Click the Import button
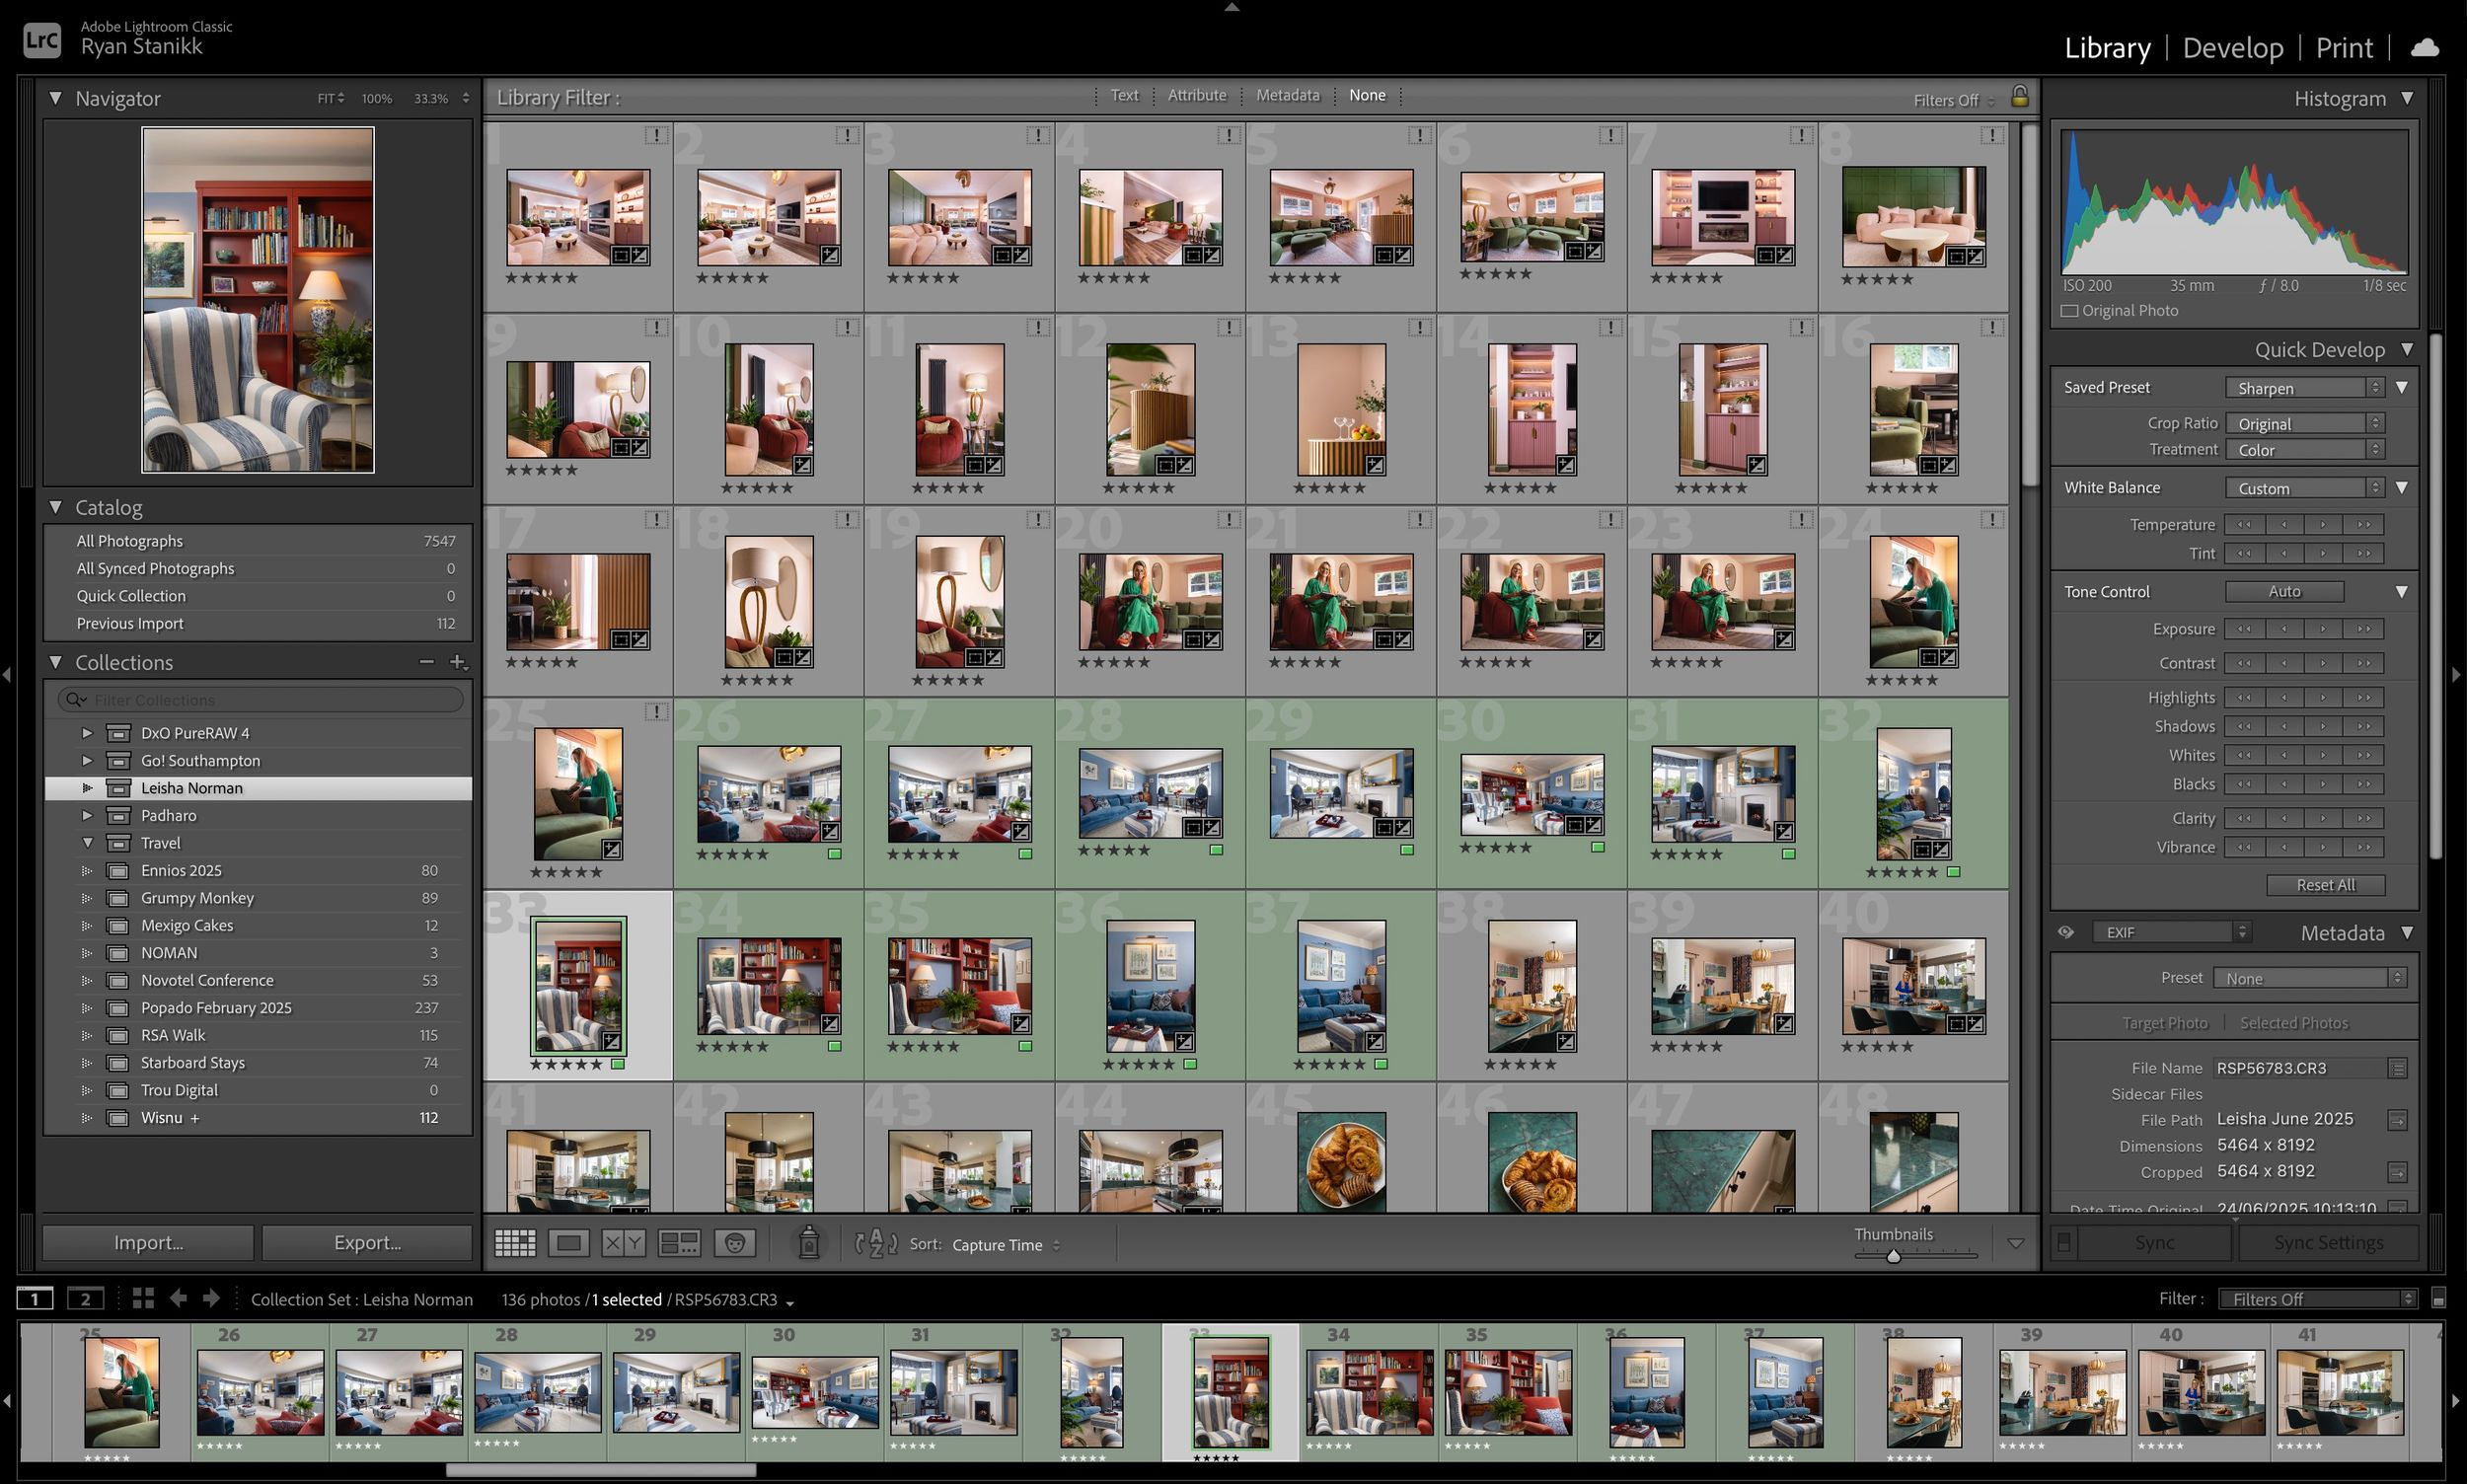The width and height of the screenshot is (2467, 1484). click(x=148, y=1242)
